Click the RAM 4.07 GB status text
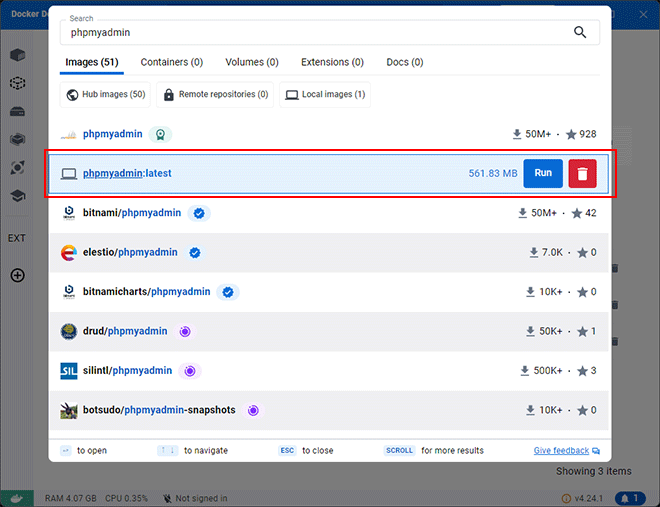 (71, 499)
